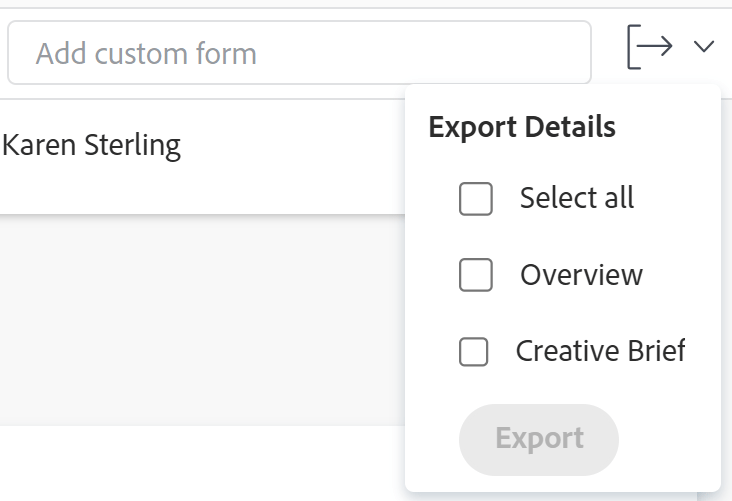The width and height of the screenshot is (732, 501).
Task: Click the "Overview" label text
Action: click(x=581, y=275)
